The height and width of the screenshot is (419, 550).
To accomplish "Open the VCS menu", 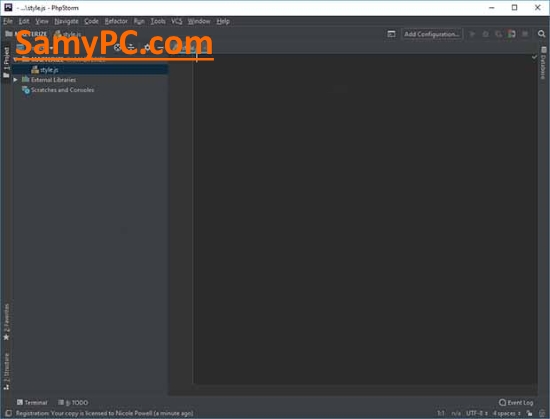I will tap(176, 21).
